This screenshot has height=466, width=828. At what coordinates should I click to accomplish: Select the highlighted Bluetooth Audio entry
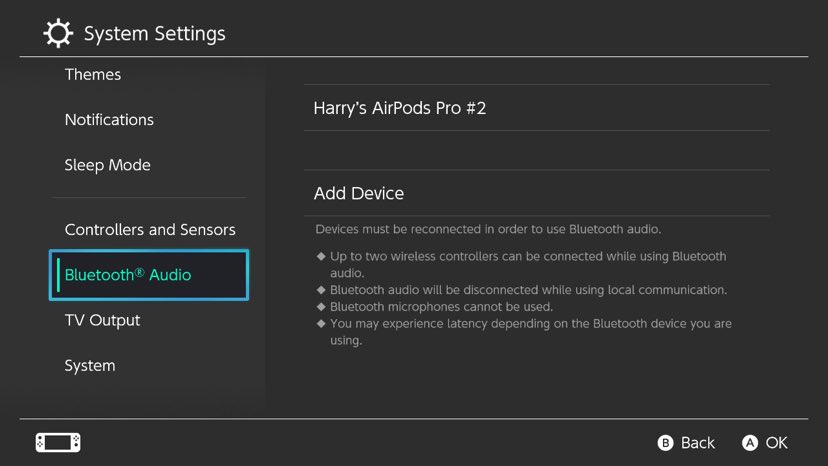point(149,275)
